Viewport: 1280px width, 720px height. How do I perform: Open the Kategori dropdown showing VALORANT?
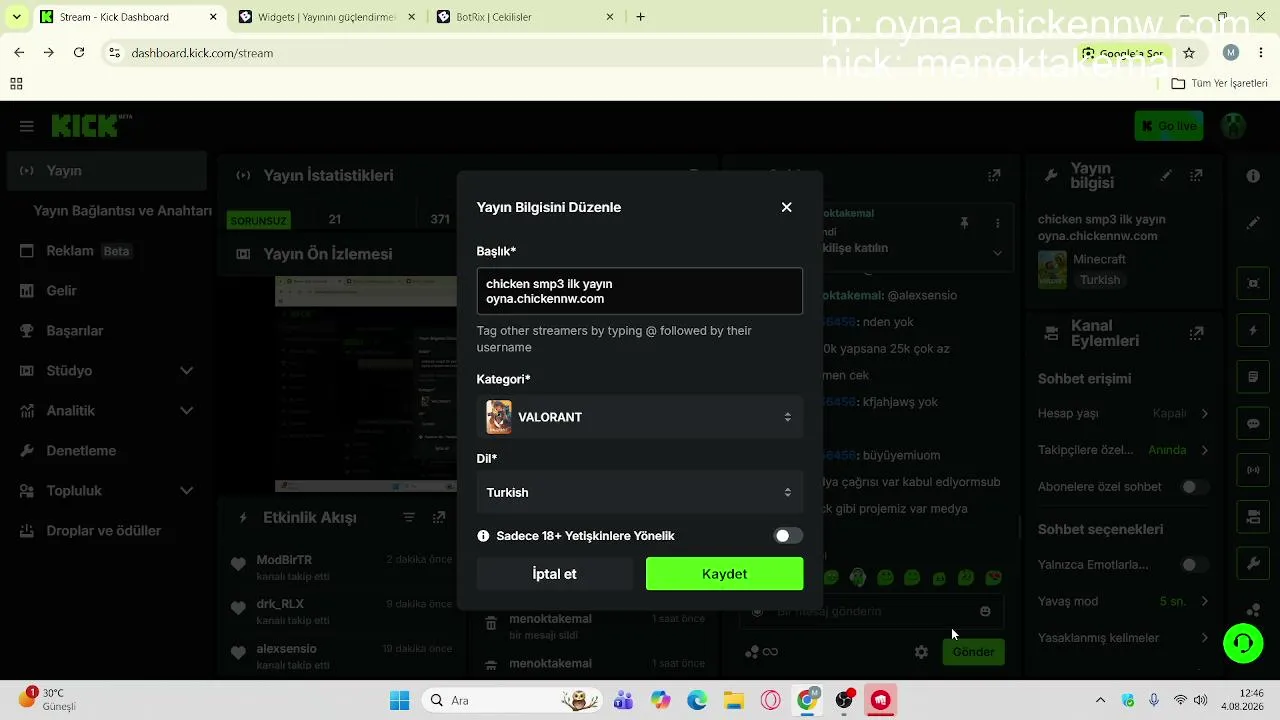point(640,417)
